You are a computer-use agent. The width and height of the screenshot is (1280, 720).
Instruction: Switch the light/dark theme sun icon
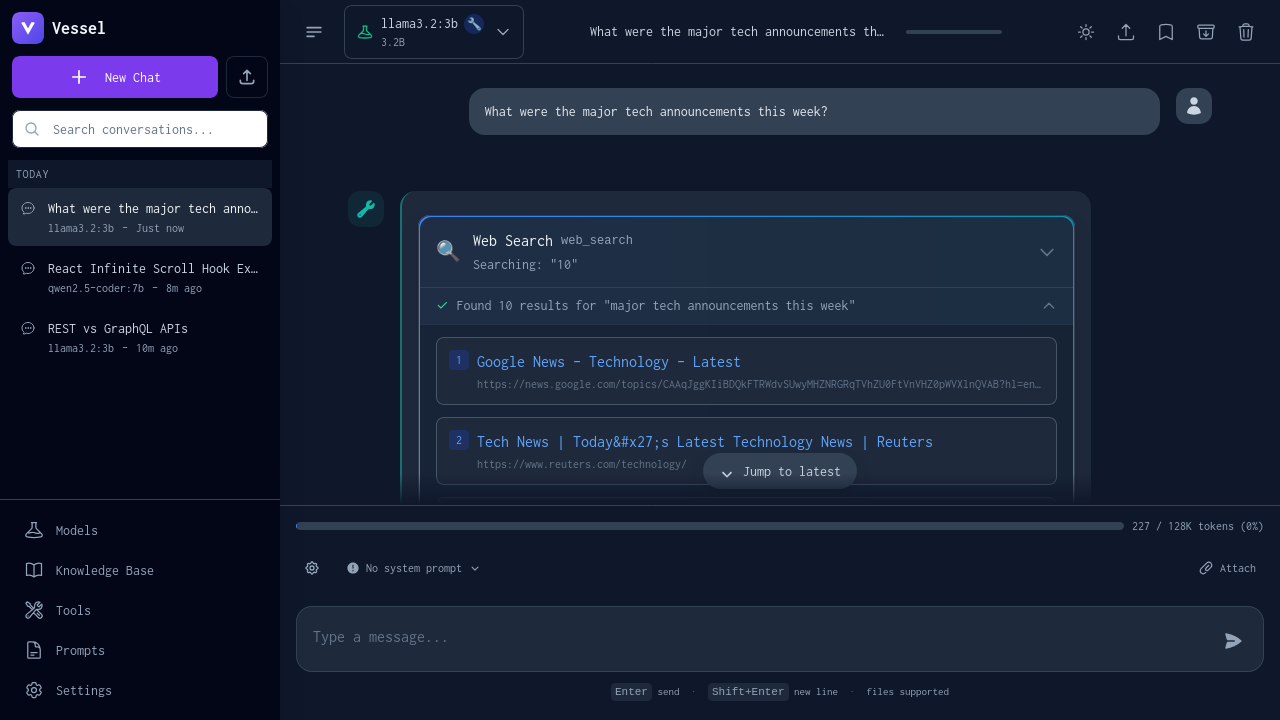click(x=1086, y=32)
